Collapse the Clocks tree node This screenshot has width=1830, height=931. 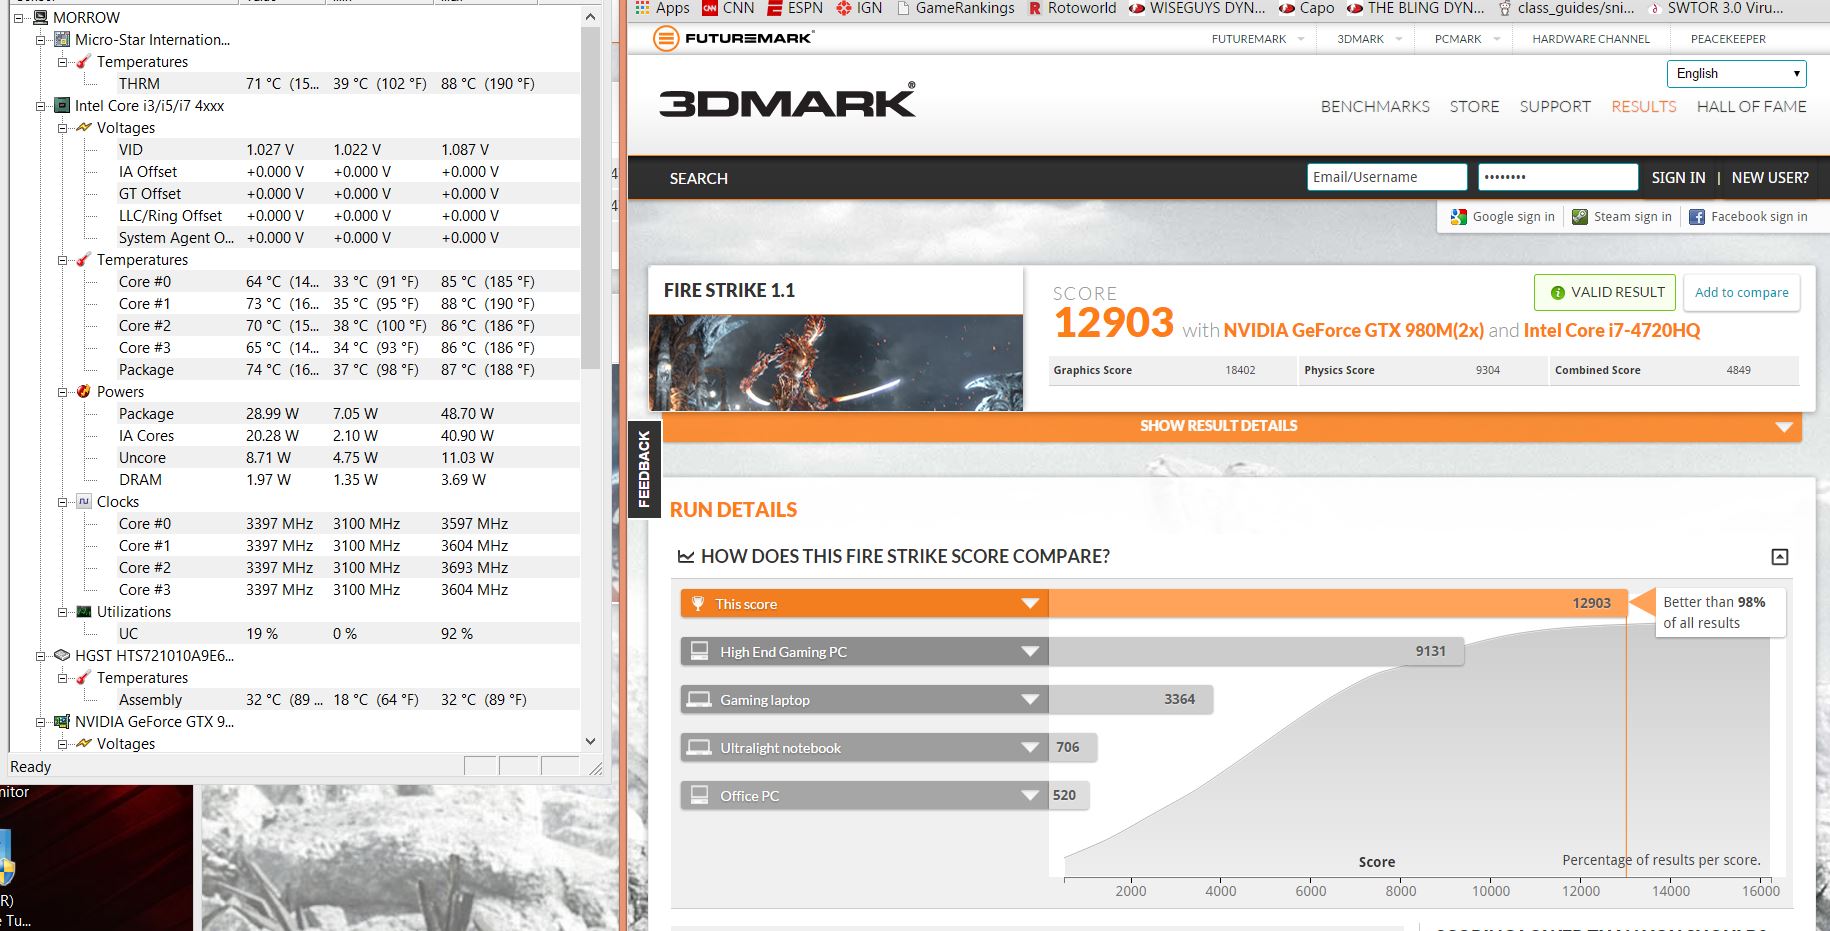click(62, 502)
